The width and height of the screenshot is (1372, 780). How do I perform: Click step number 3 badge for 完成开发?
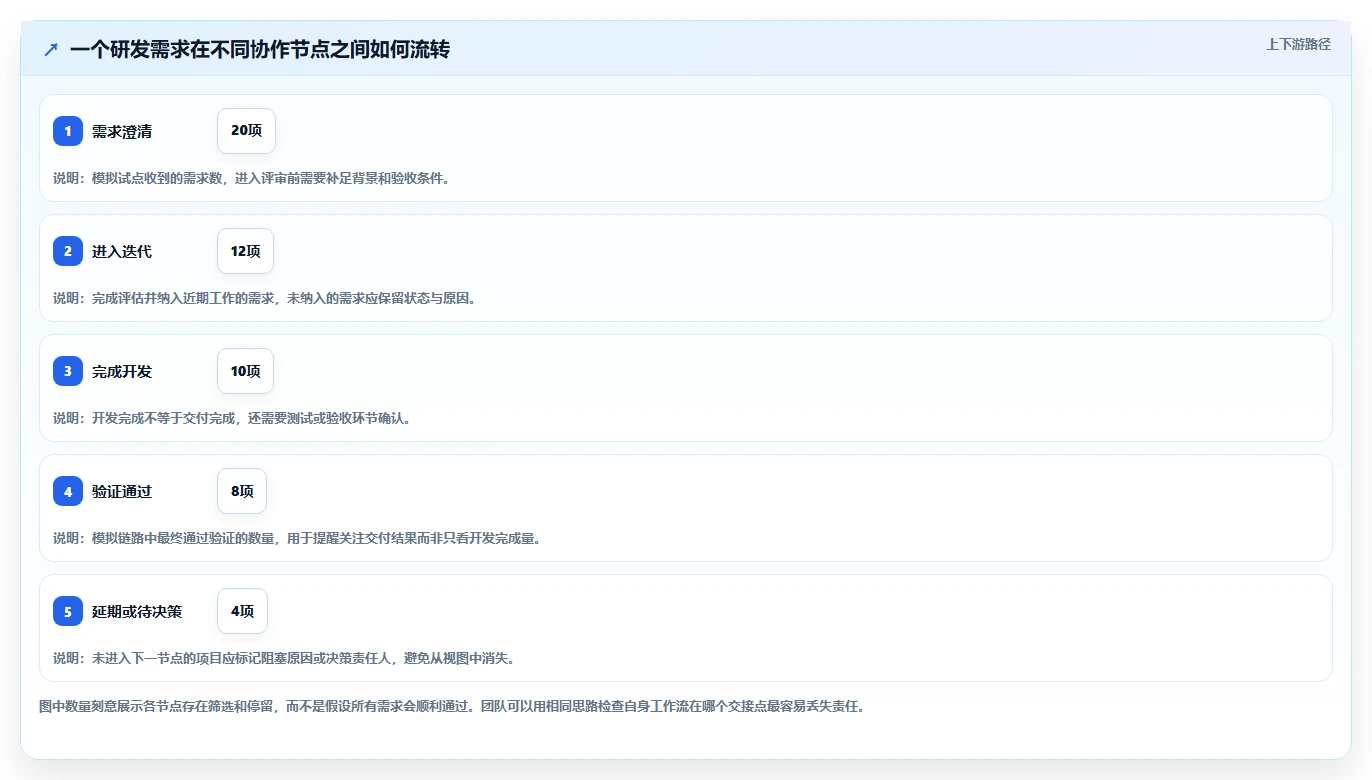point(68,371)
